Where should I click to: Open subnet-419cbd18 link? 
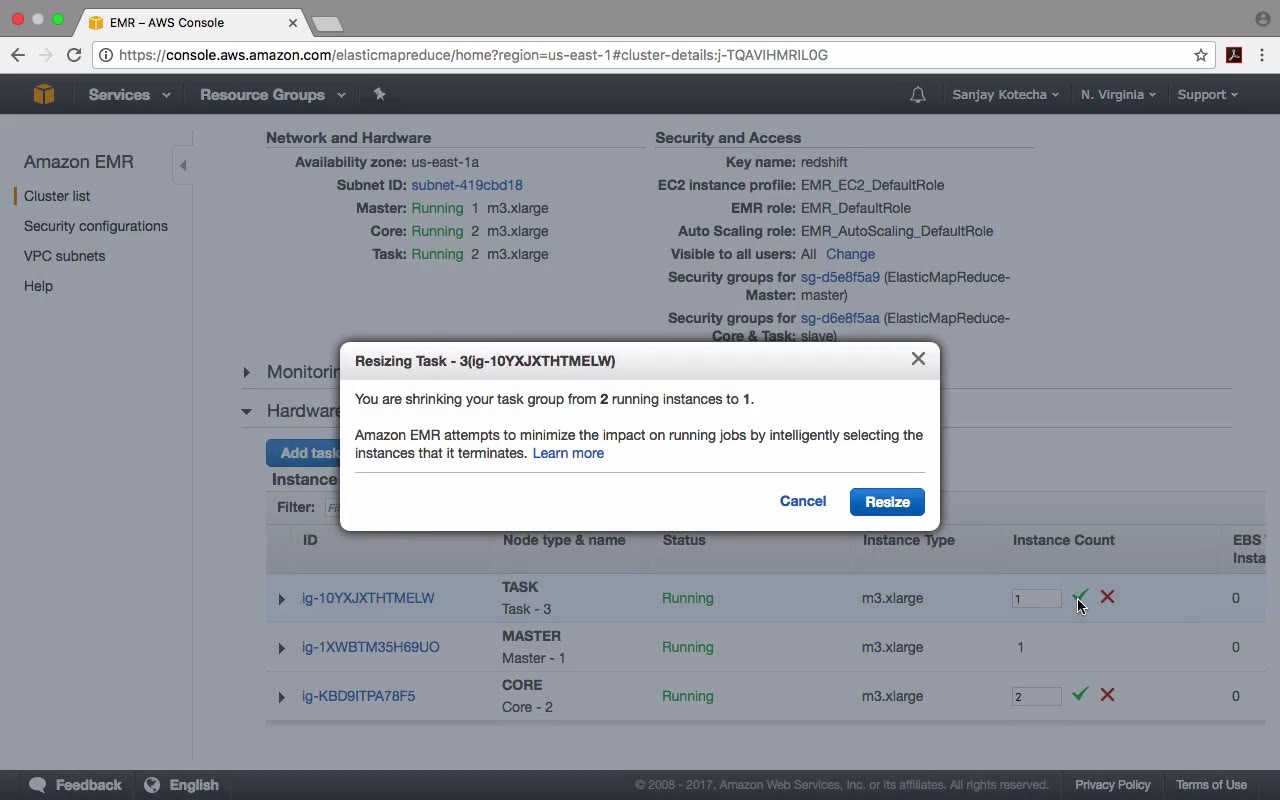[x=467, y=185]
